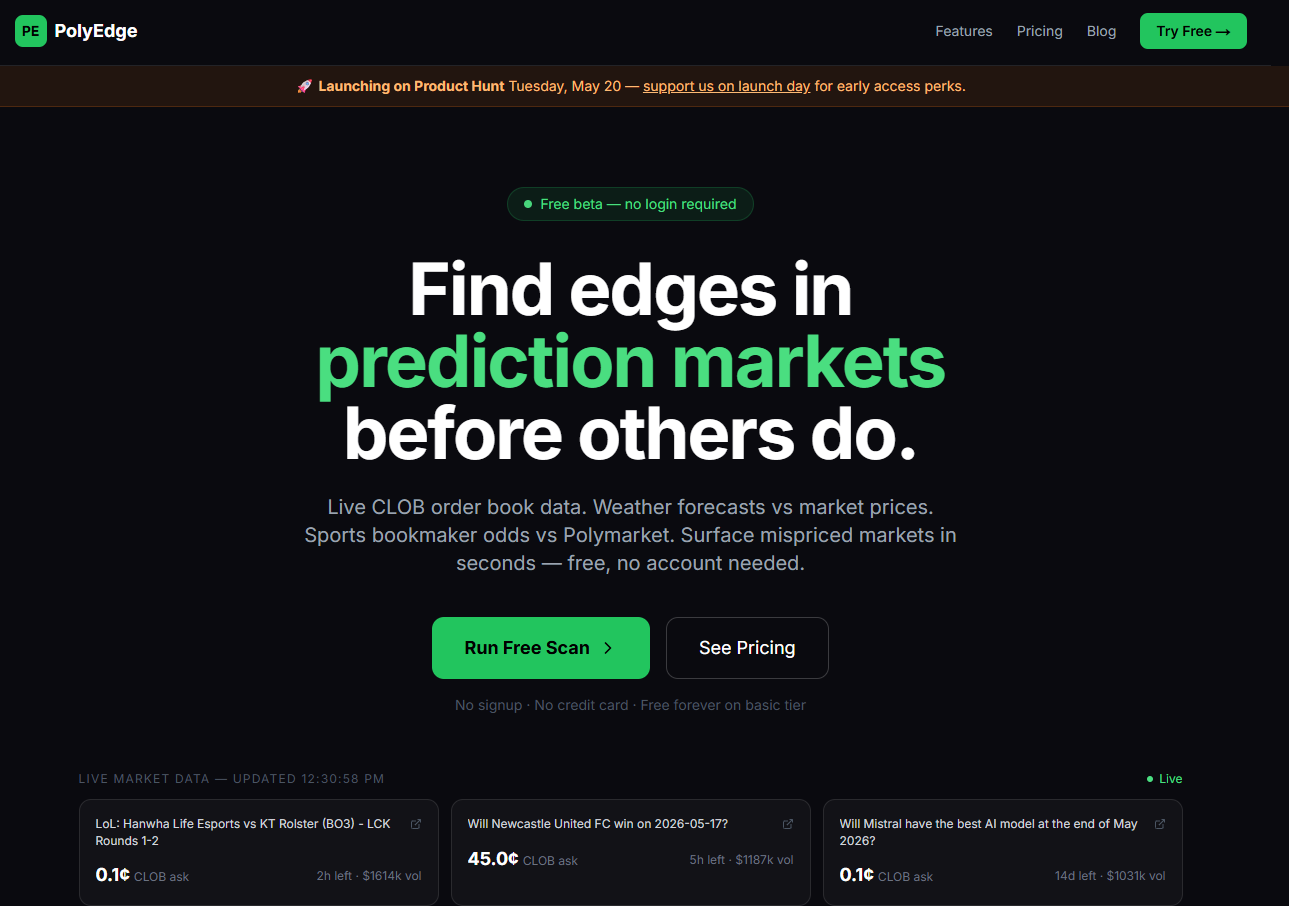This screenshot has height=906, width=1289.
Task: Open the Mistral best AI model market card
Action: [1003, 852]
